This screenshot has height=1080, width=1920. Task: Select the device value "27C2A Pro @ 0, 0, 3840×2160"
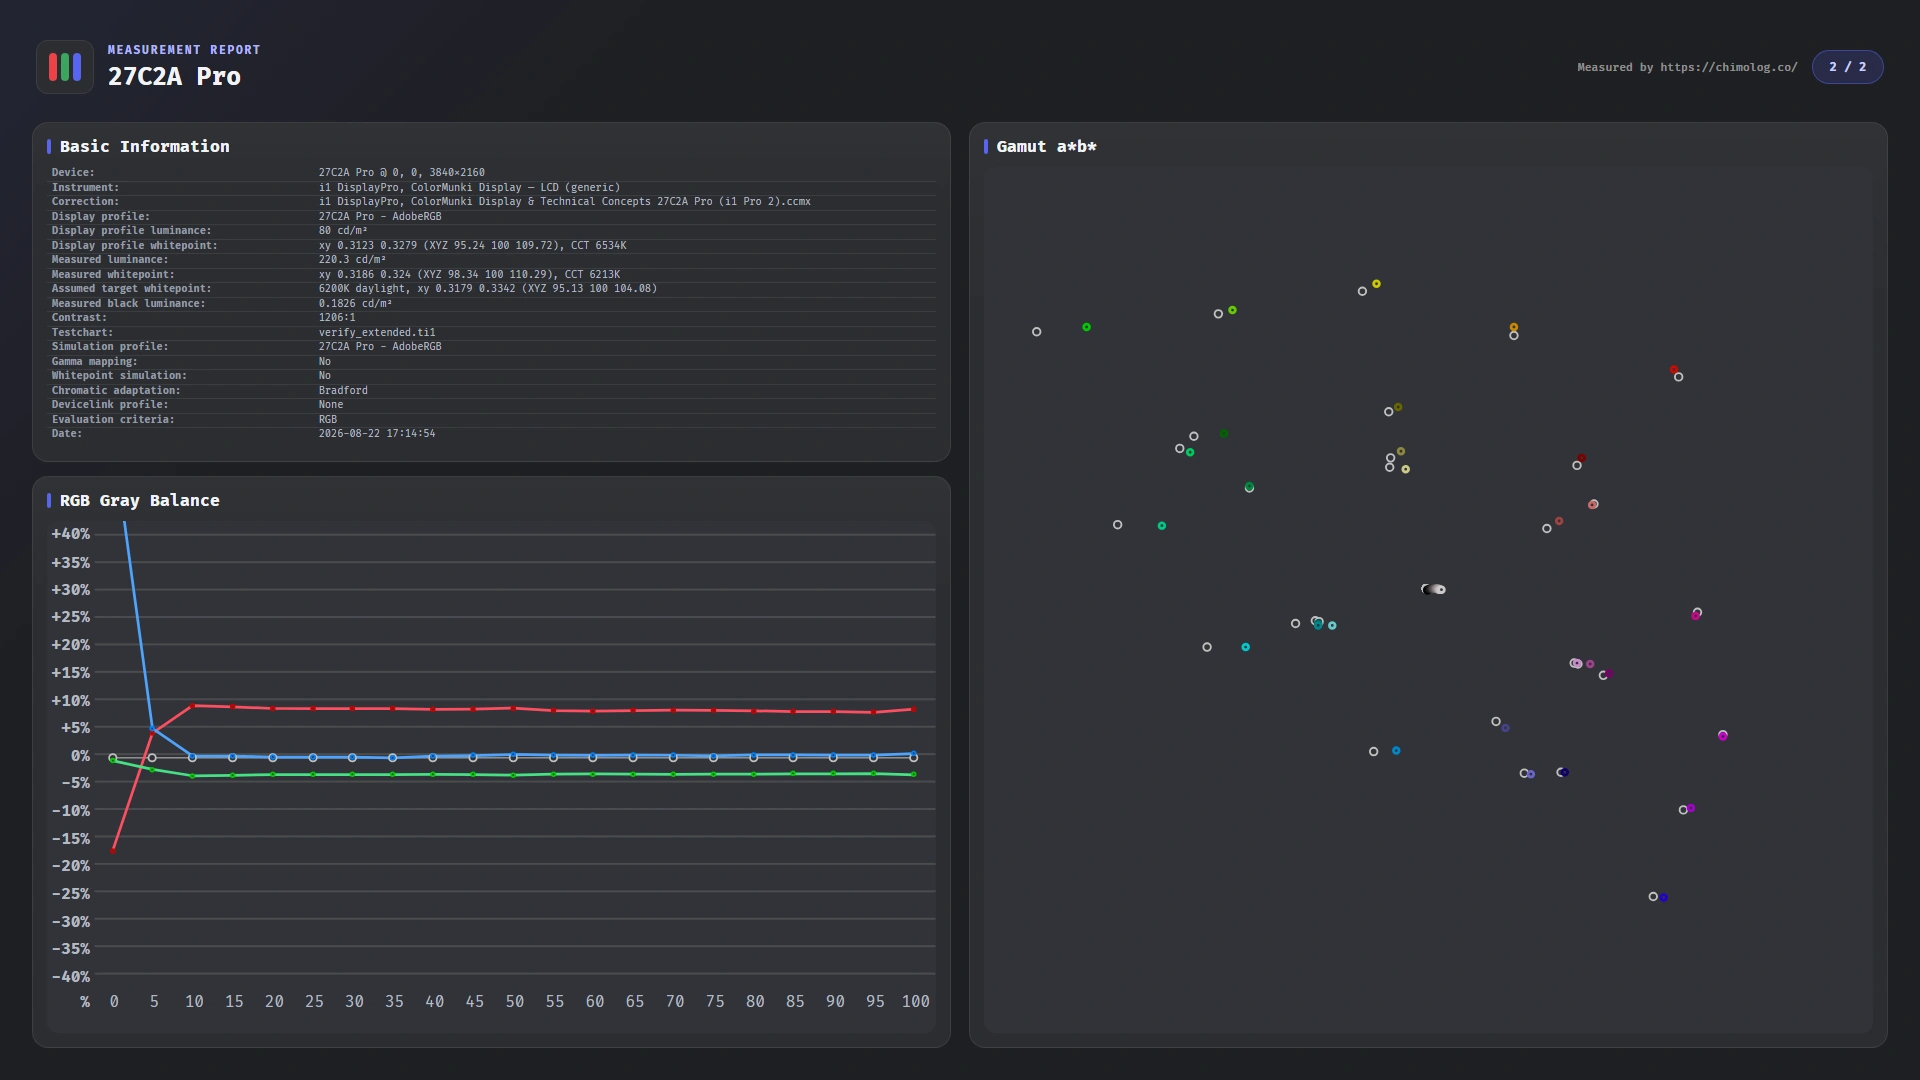401,173
